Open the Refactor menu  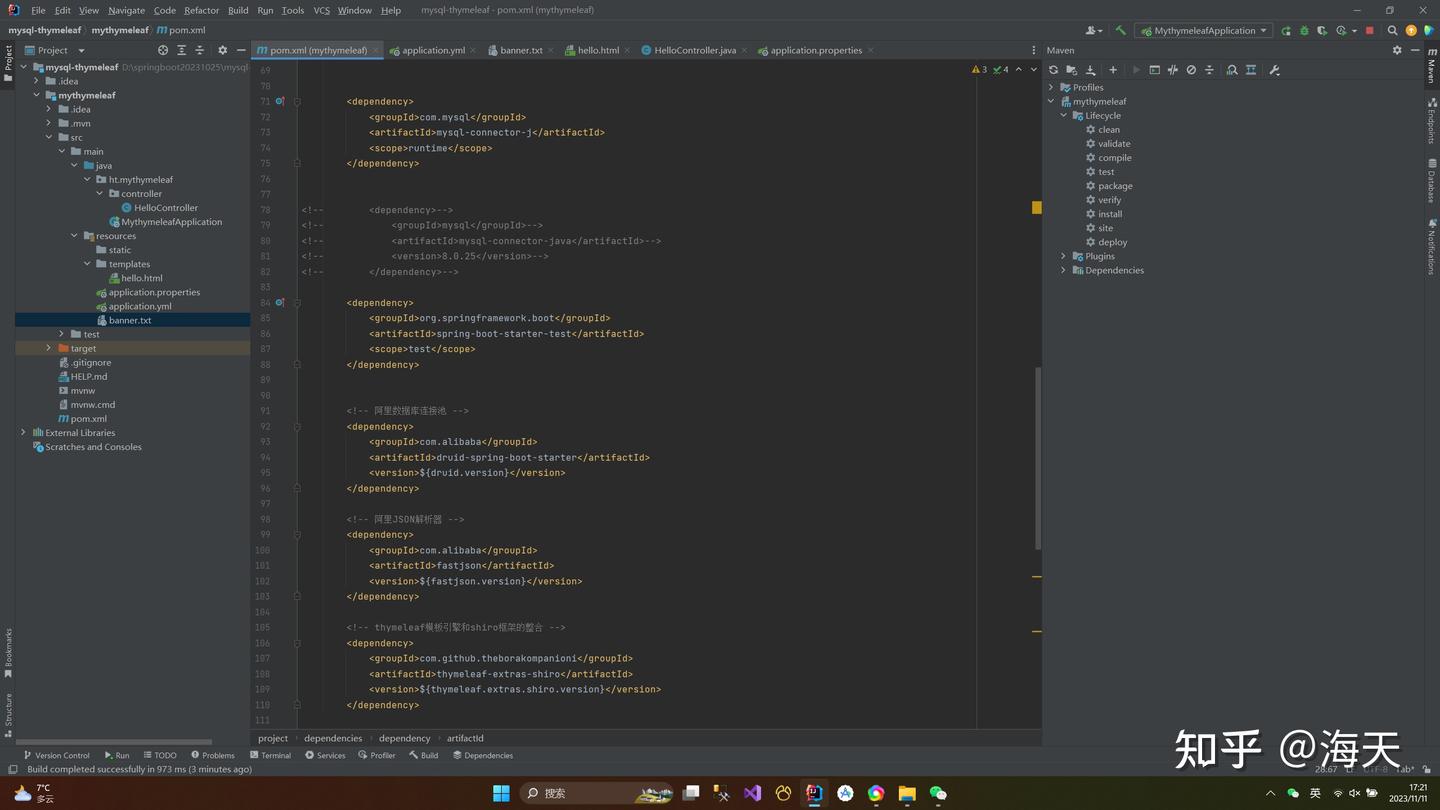click(x=201, y=9)
